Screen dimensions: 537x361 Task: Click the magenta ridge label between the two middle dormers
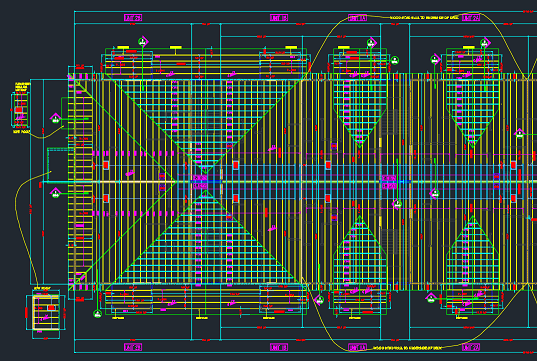389,178
